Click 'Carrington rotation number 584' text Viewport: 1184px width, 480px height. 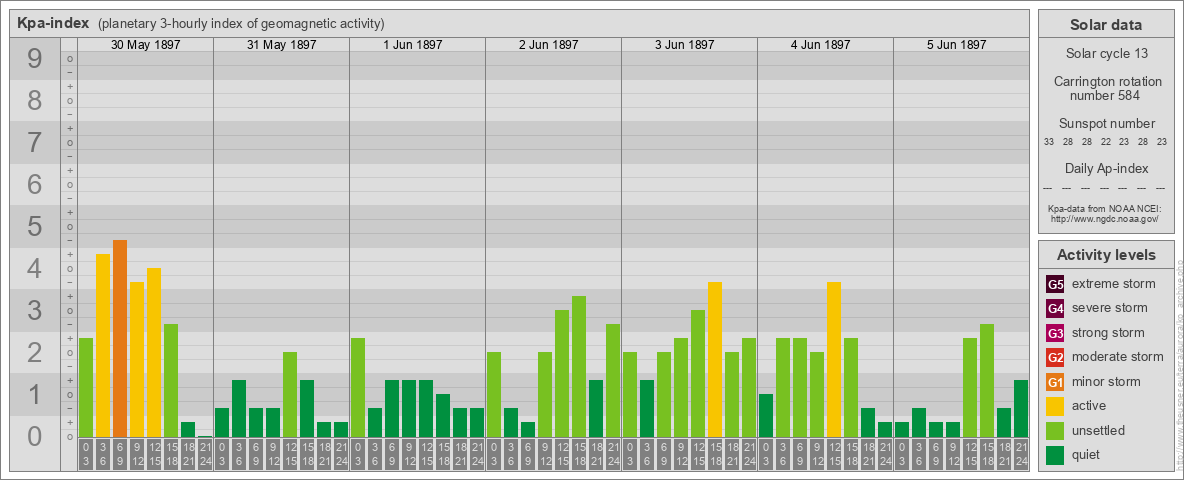(x=1106, y=88)
